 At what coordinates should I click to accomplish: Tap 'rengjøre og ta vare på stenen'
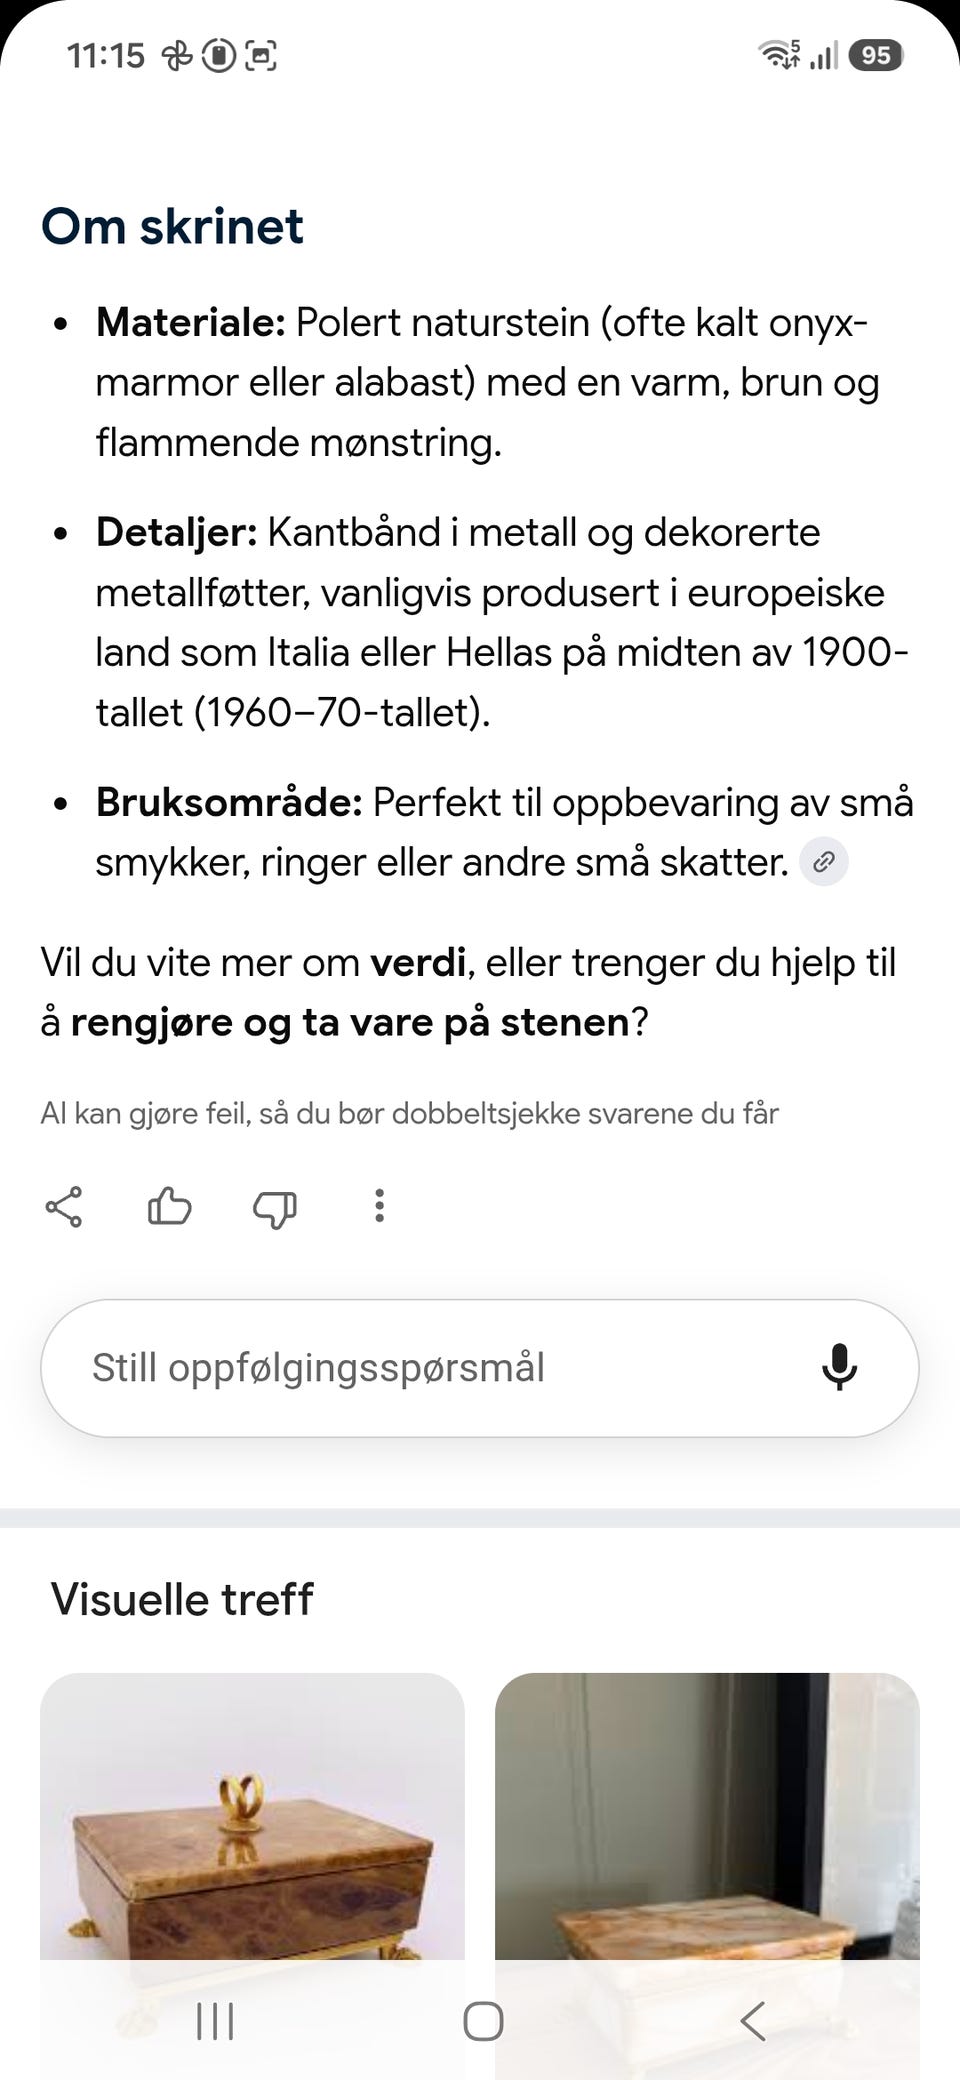pos(350,1023)
